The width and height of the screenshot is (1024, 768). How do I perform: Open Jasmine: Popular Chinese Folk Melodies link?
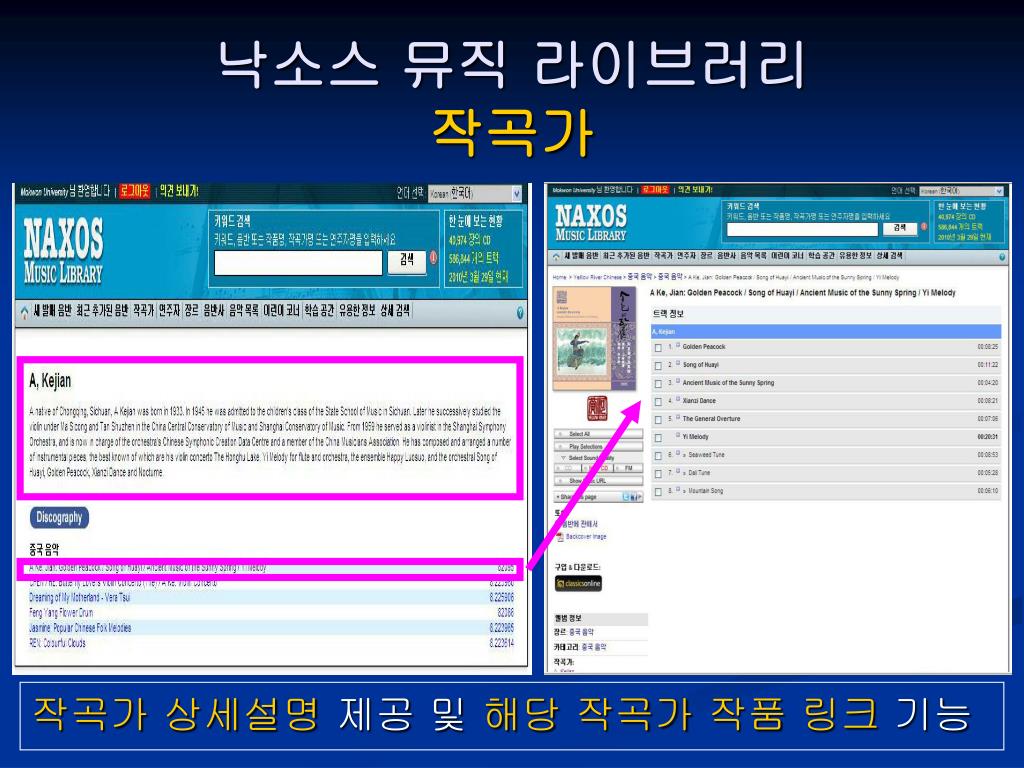[x=80, y=628]
